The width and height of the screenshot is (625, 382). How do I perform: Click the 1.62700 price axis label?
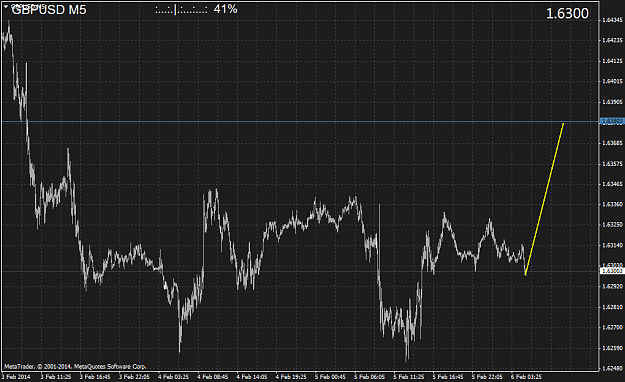tap(612, 328)
